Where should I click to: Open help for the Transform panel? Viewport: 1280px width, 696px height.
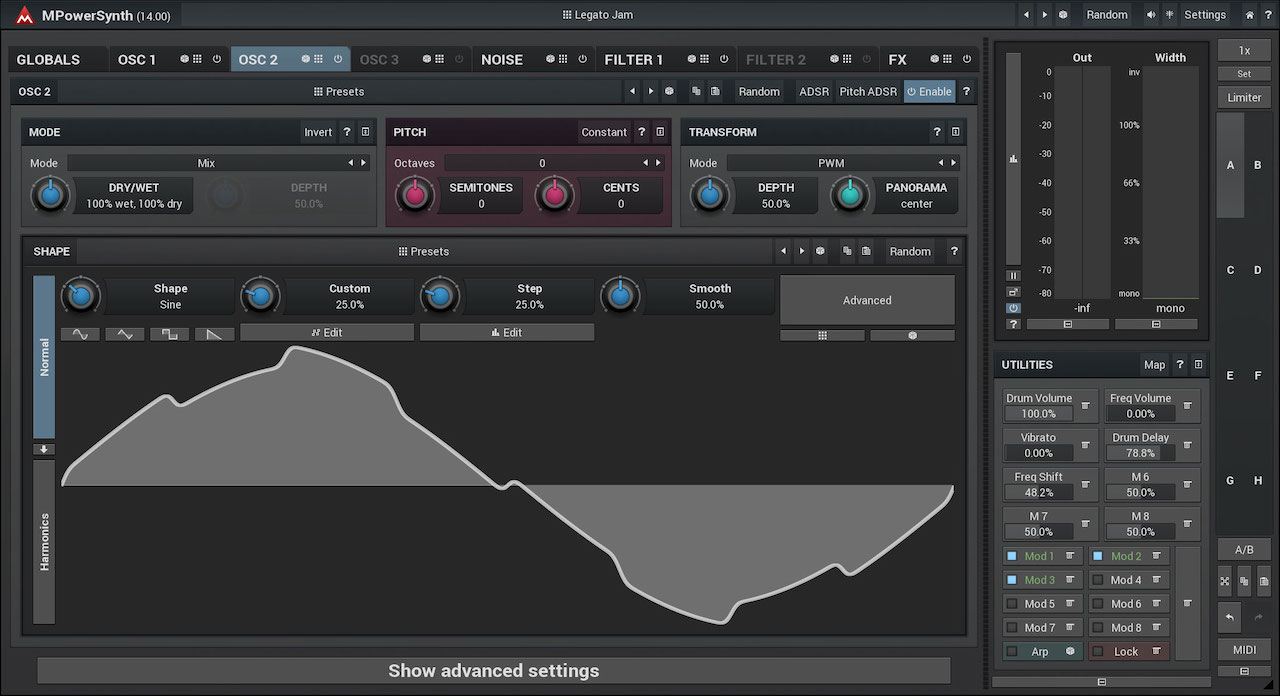pyautogui.click(x=936, y=132)
